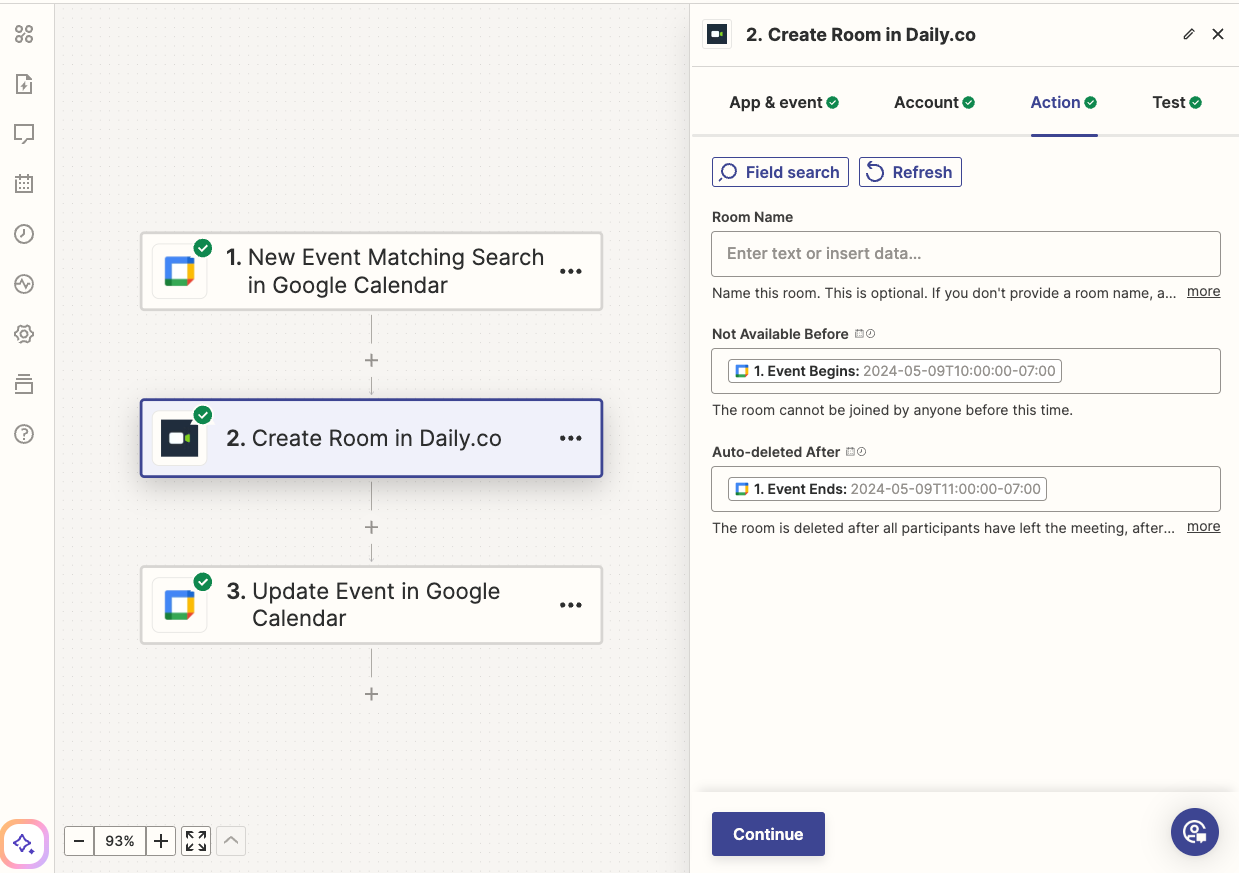This screenshot has width=1239, height=873.
Task: Zoom out with the minus button
Action: click(79, 841)
